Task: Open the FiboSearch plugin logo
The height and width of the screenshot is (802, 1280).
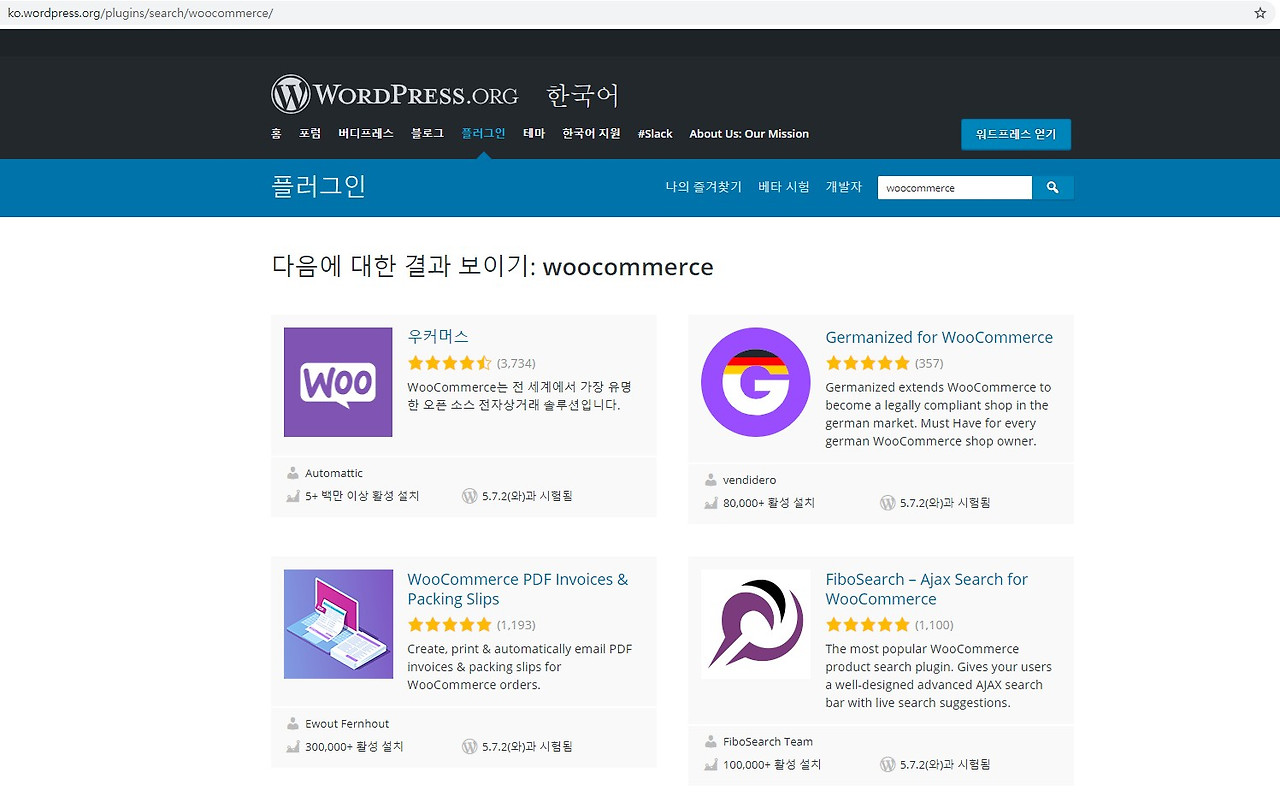Action: [x=755, y=624]
